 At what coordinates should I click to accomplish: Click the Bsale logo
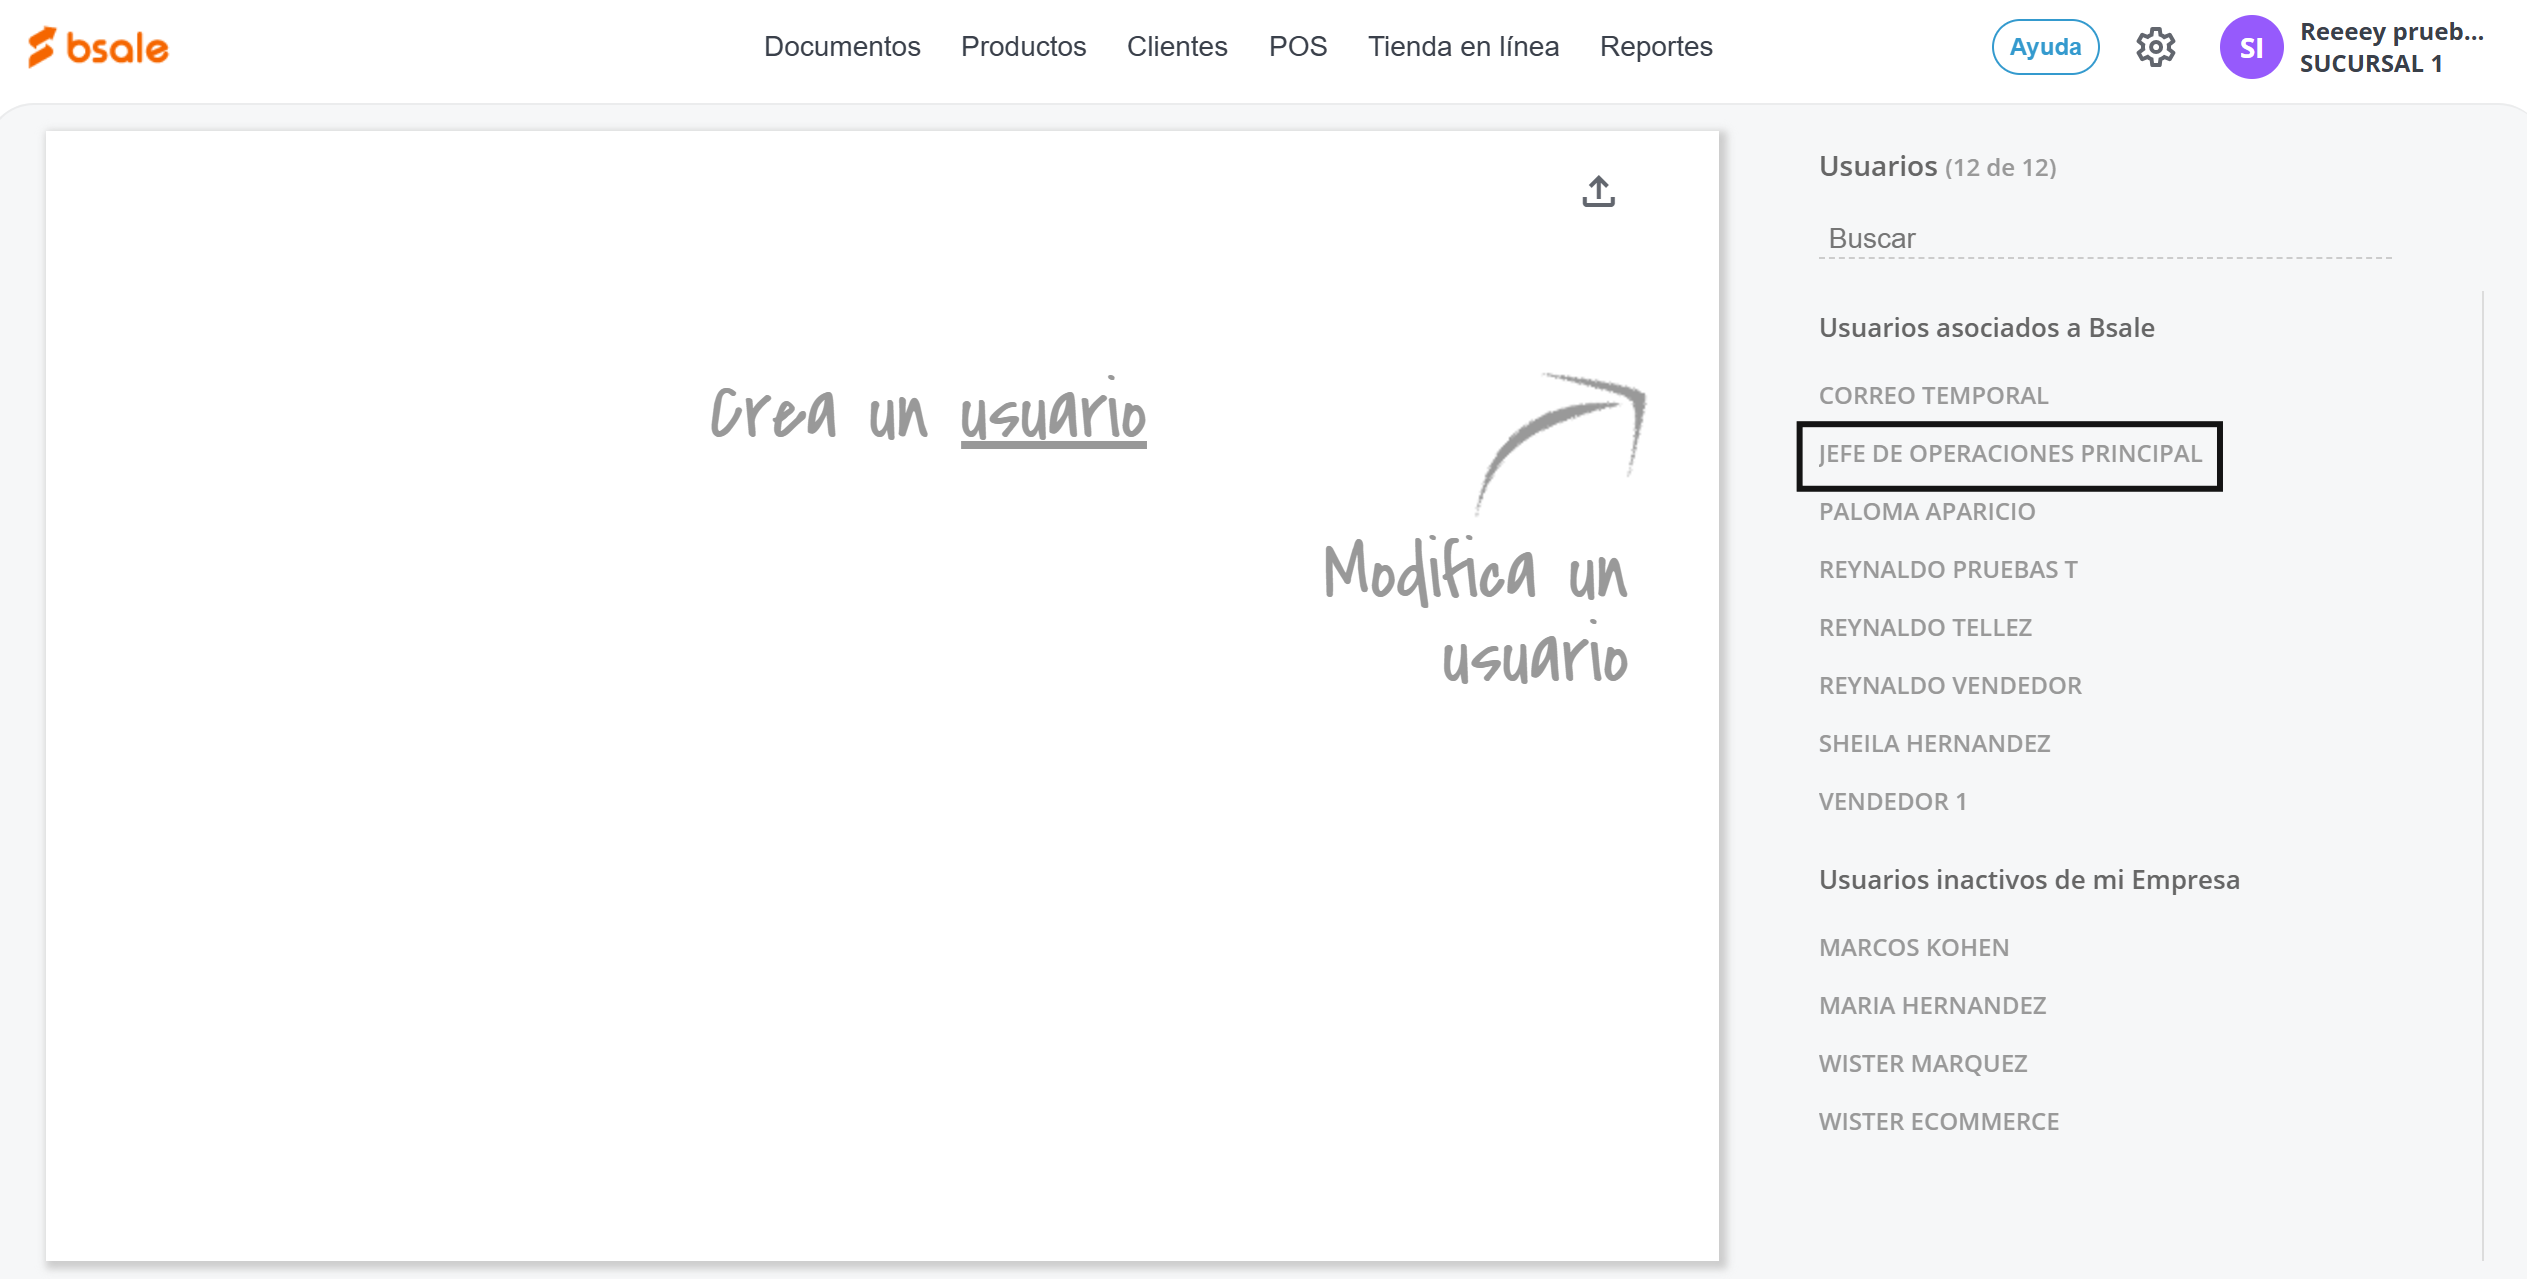point(98,47)
